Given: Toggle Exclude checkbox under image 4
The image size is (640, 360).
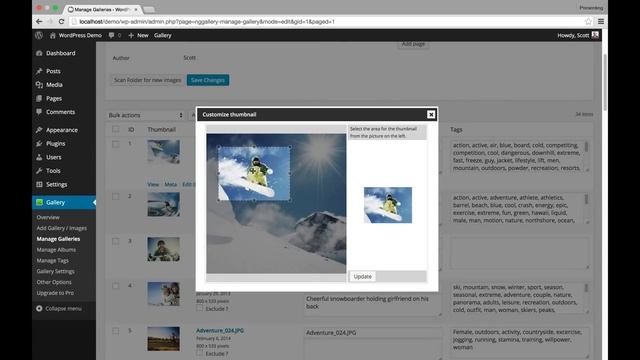Looking at the screenshot, I should tap(200, 308).
